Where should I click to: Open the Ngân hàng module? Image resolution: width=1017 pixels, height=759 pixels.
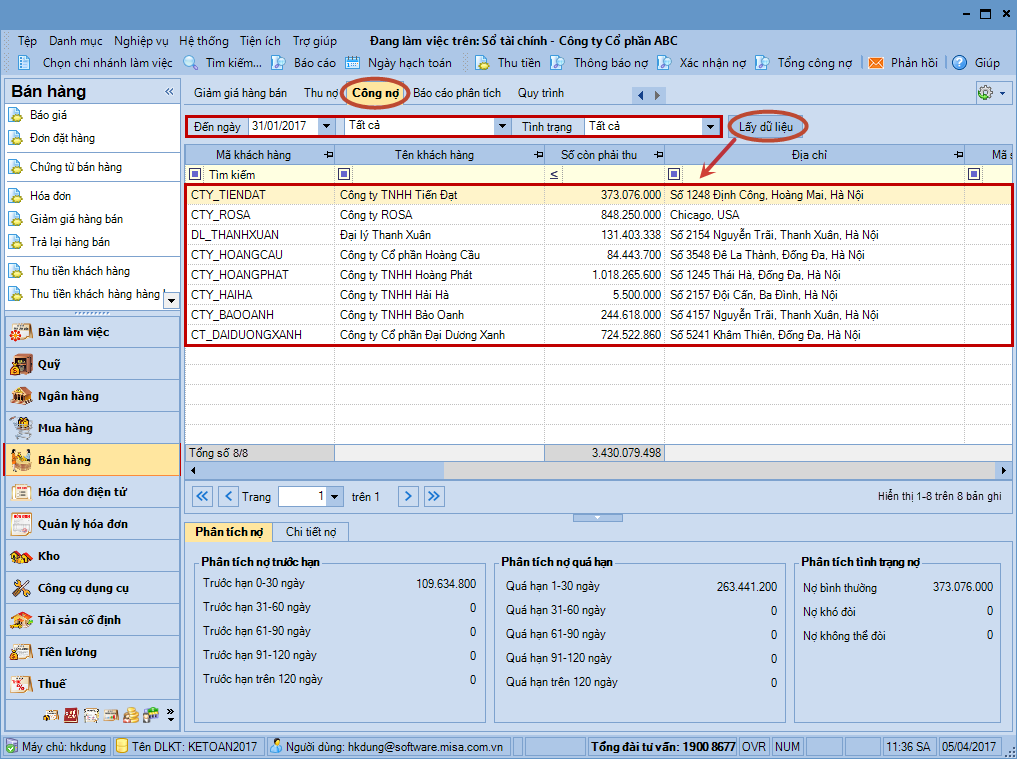[92, 396]
